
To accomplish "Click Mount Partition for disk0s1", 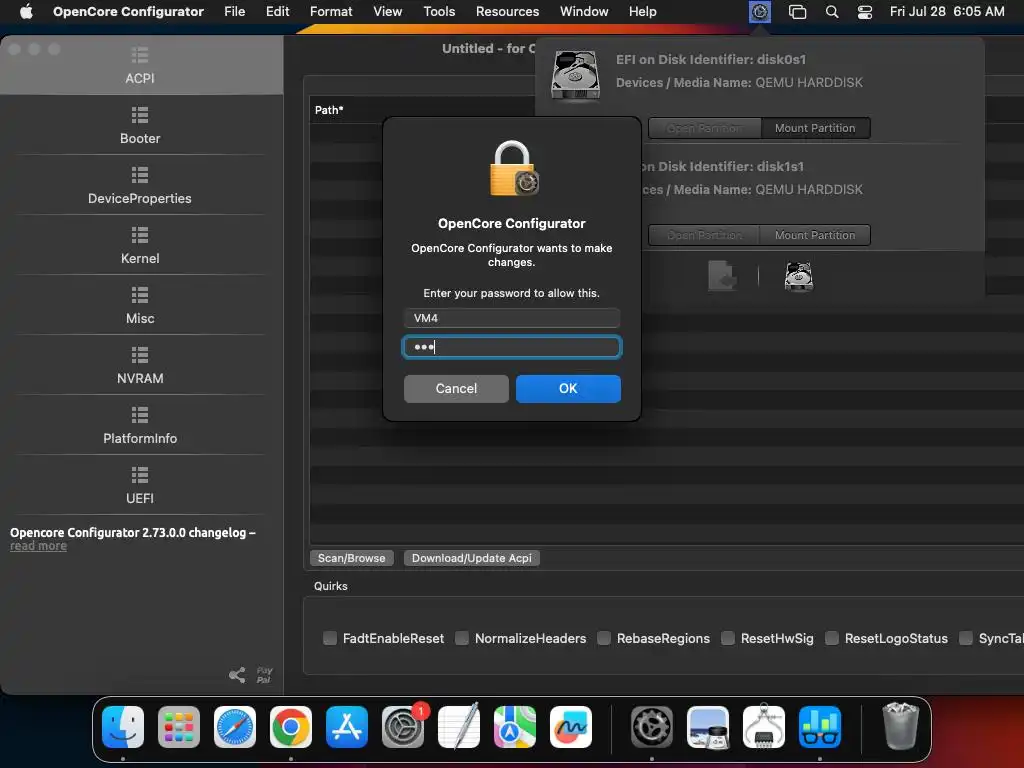I will coord(815,128).
